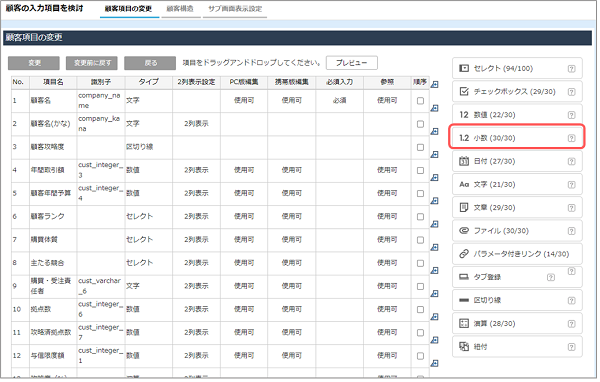Click the 小数 "1.2" item type icon
The image size is (600, 382).
(464, 138)
